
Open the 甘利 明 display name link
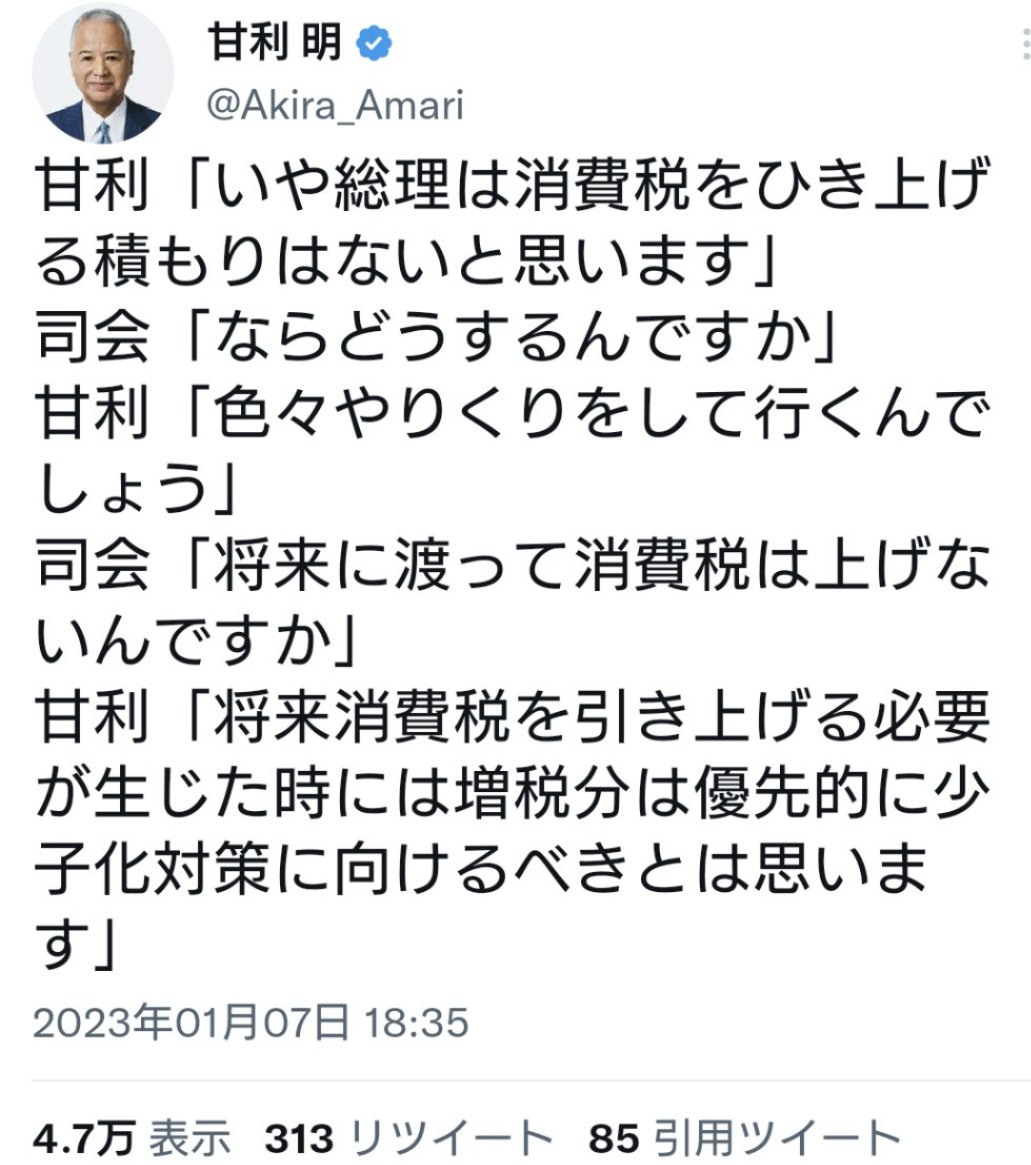[x=274, y=42]
